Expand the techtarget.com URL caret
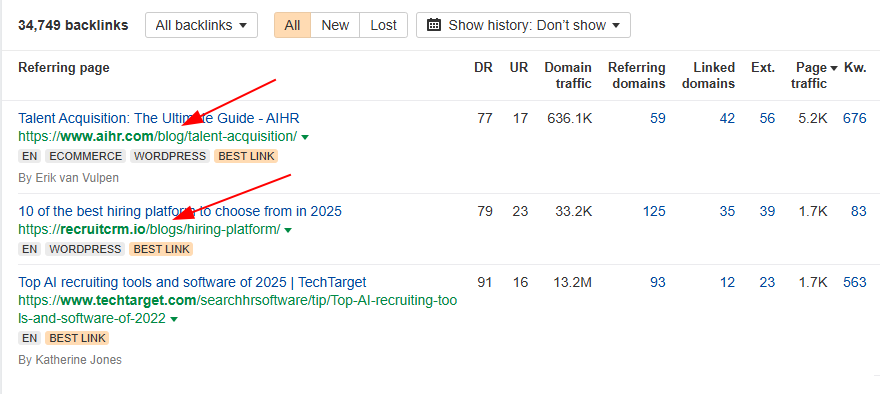This screenshot has width=880, height=394. click(173, 319)
